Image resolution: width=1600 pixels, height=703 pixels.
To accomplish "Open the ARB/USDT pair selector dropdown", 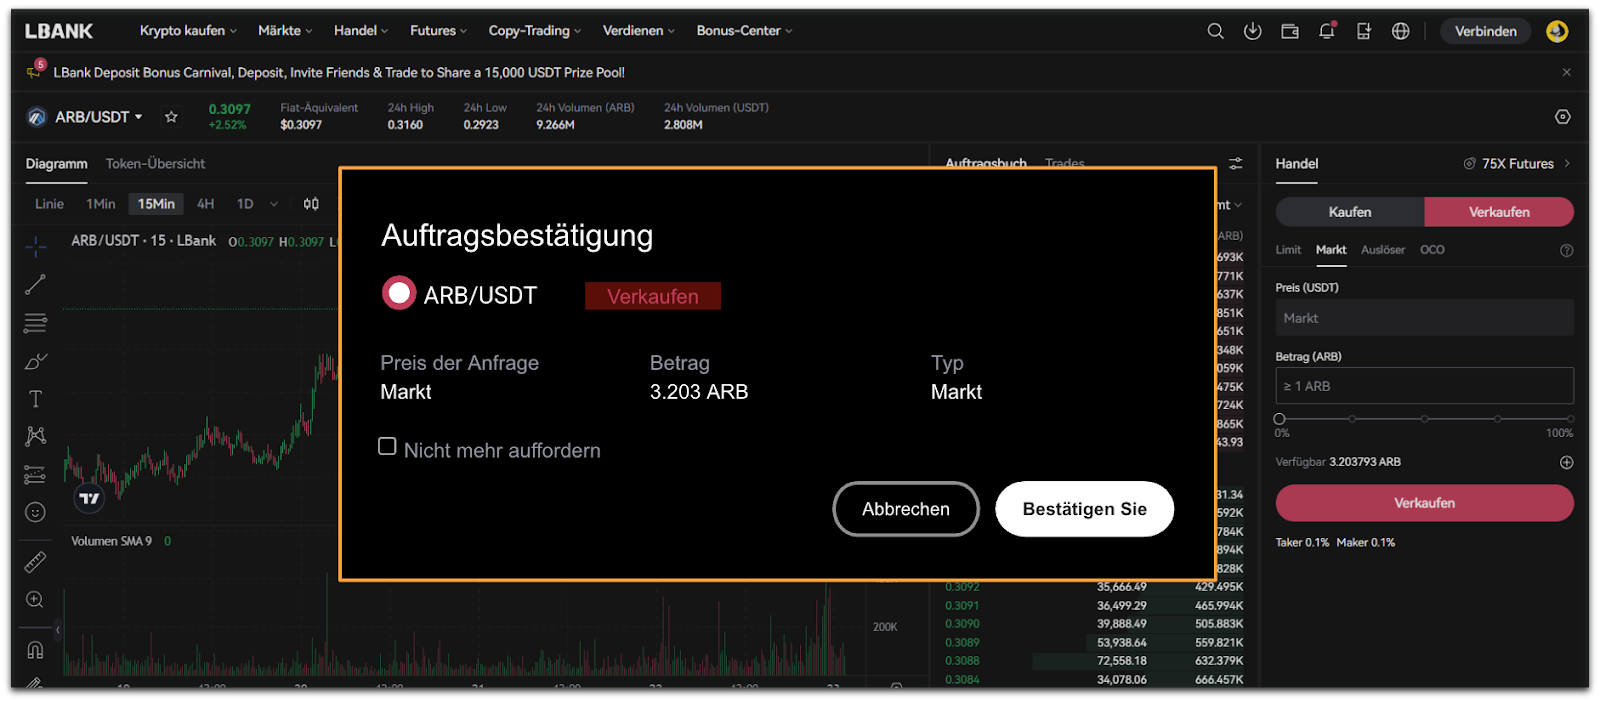I will tap(98, 117).
